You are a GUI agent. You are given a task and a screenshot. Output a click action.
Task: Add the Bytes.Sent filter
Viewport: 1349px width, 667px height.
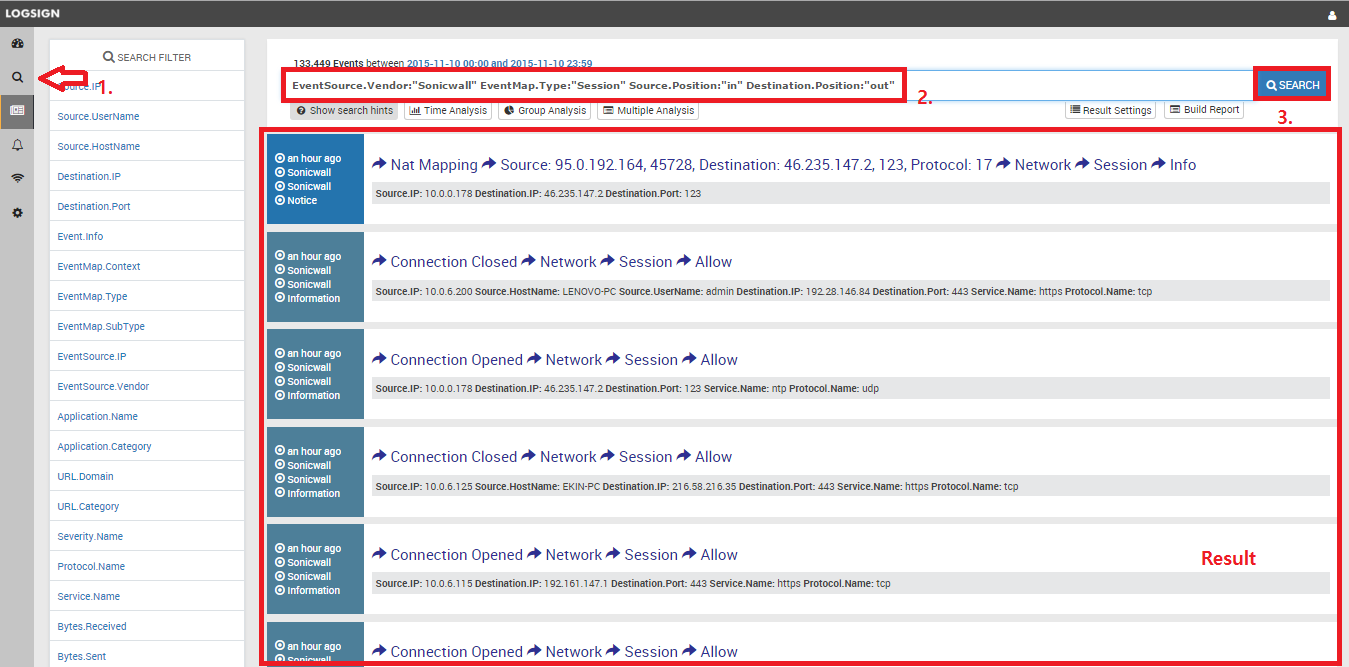point(82,656)
